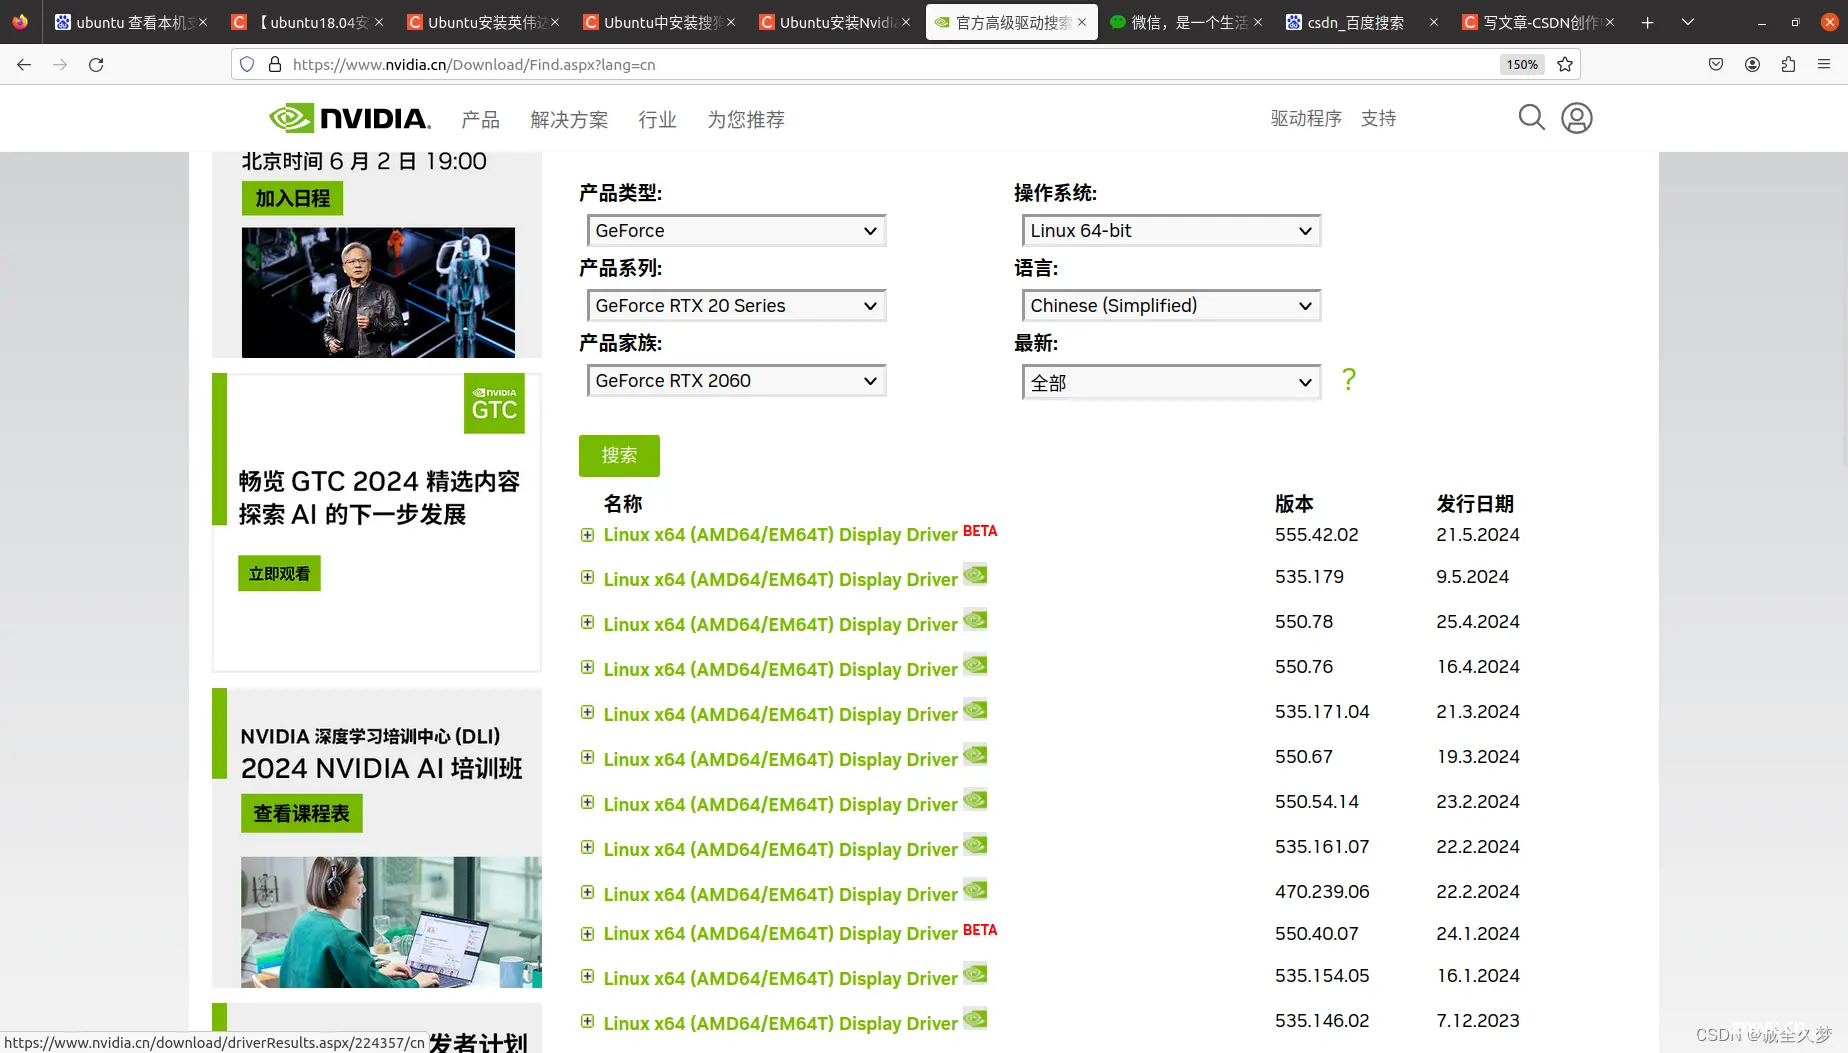
Task: Click the 立即观看 button
Action: [279, 573]
